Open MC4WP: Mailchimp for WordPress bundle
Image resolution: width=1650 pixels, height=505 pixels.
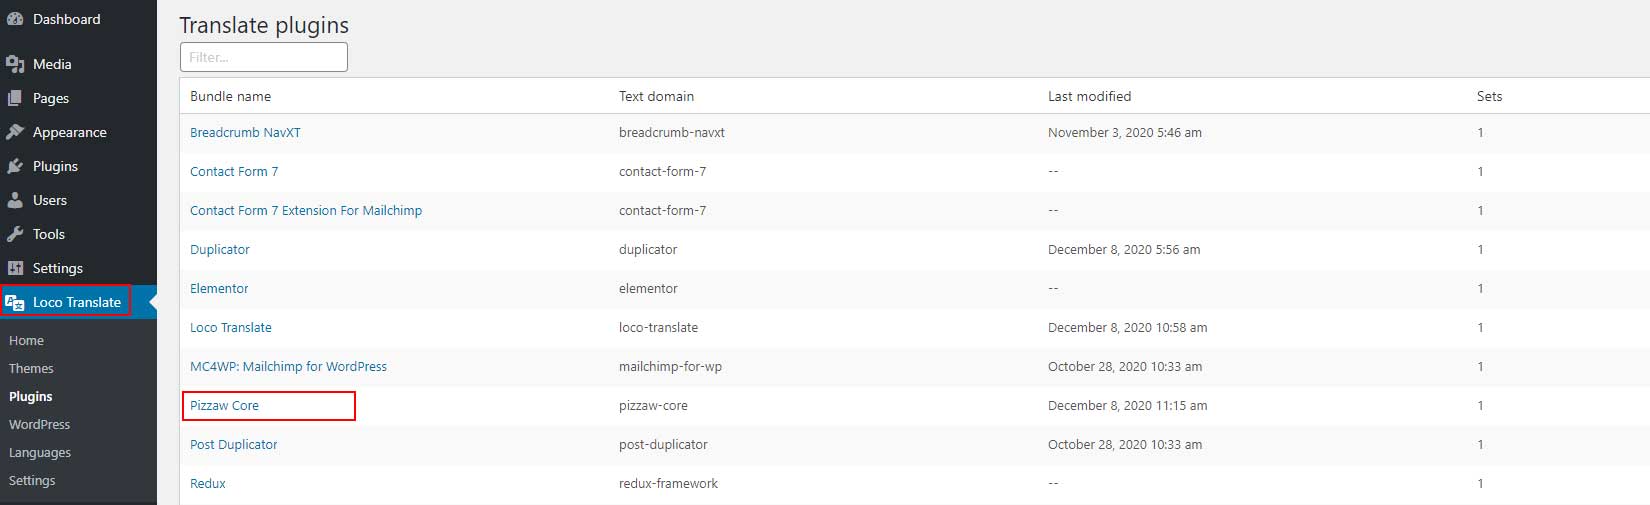tap(288, 367)
